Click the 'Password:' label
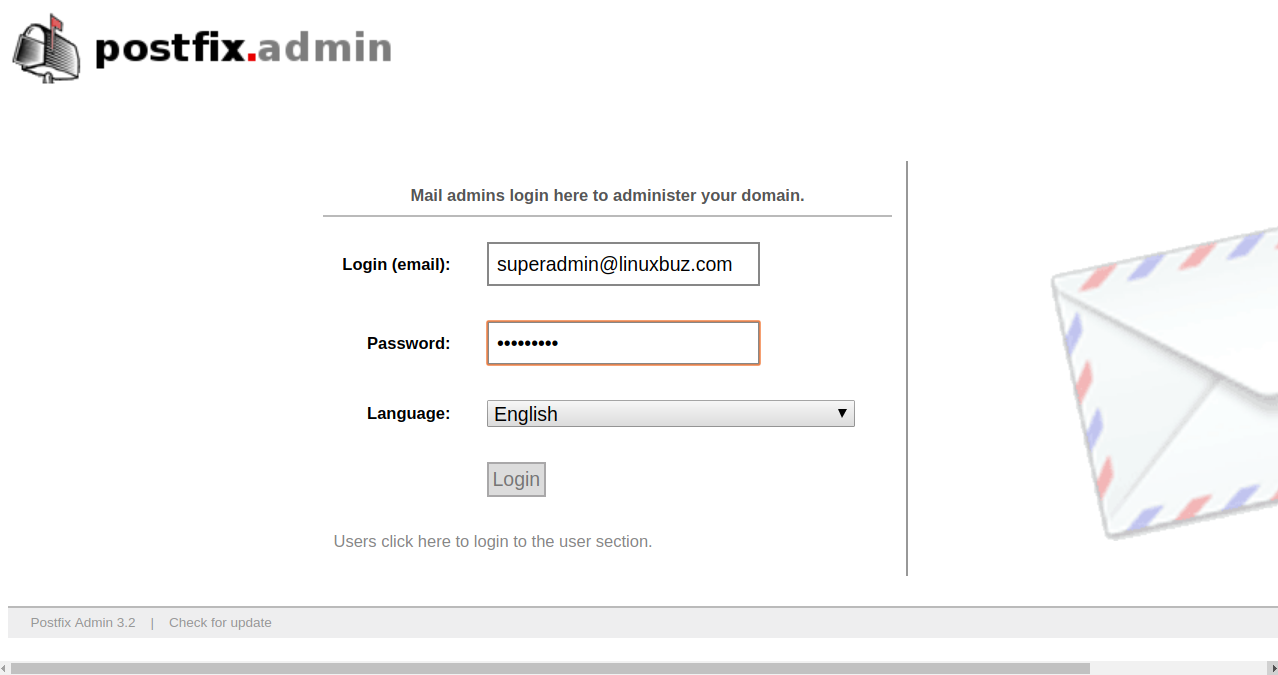 pyautogui.click(x=409, y=343)
